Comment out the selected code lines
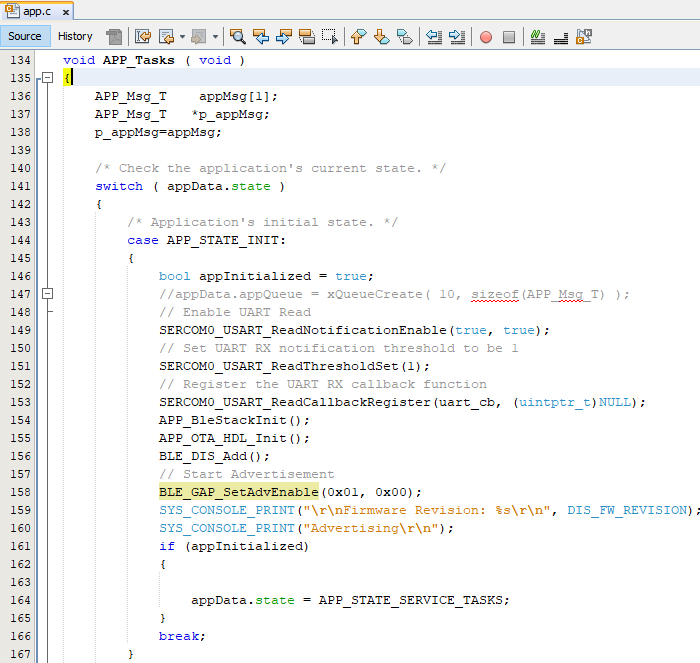Viewport: 700px width, 663px height. 537,37
